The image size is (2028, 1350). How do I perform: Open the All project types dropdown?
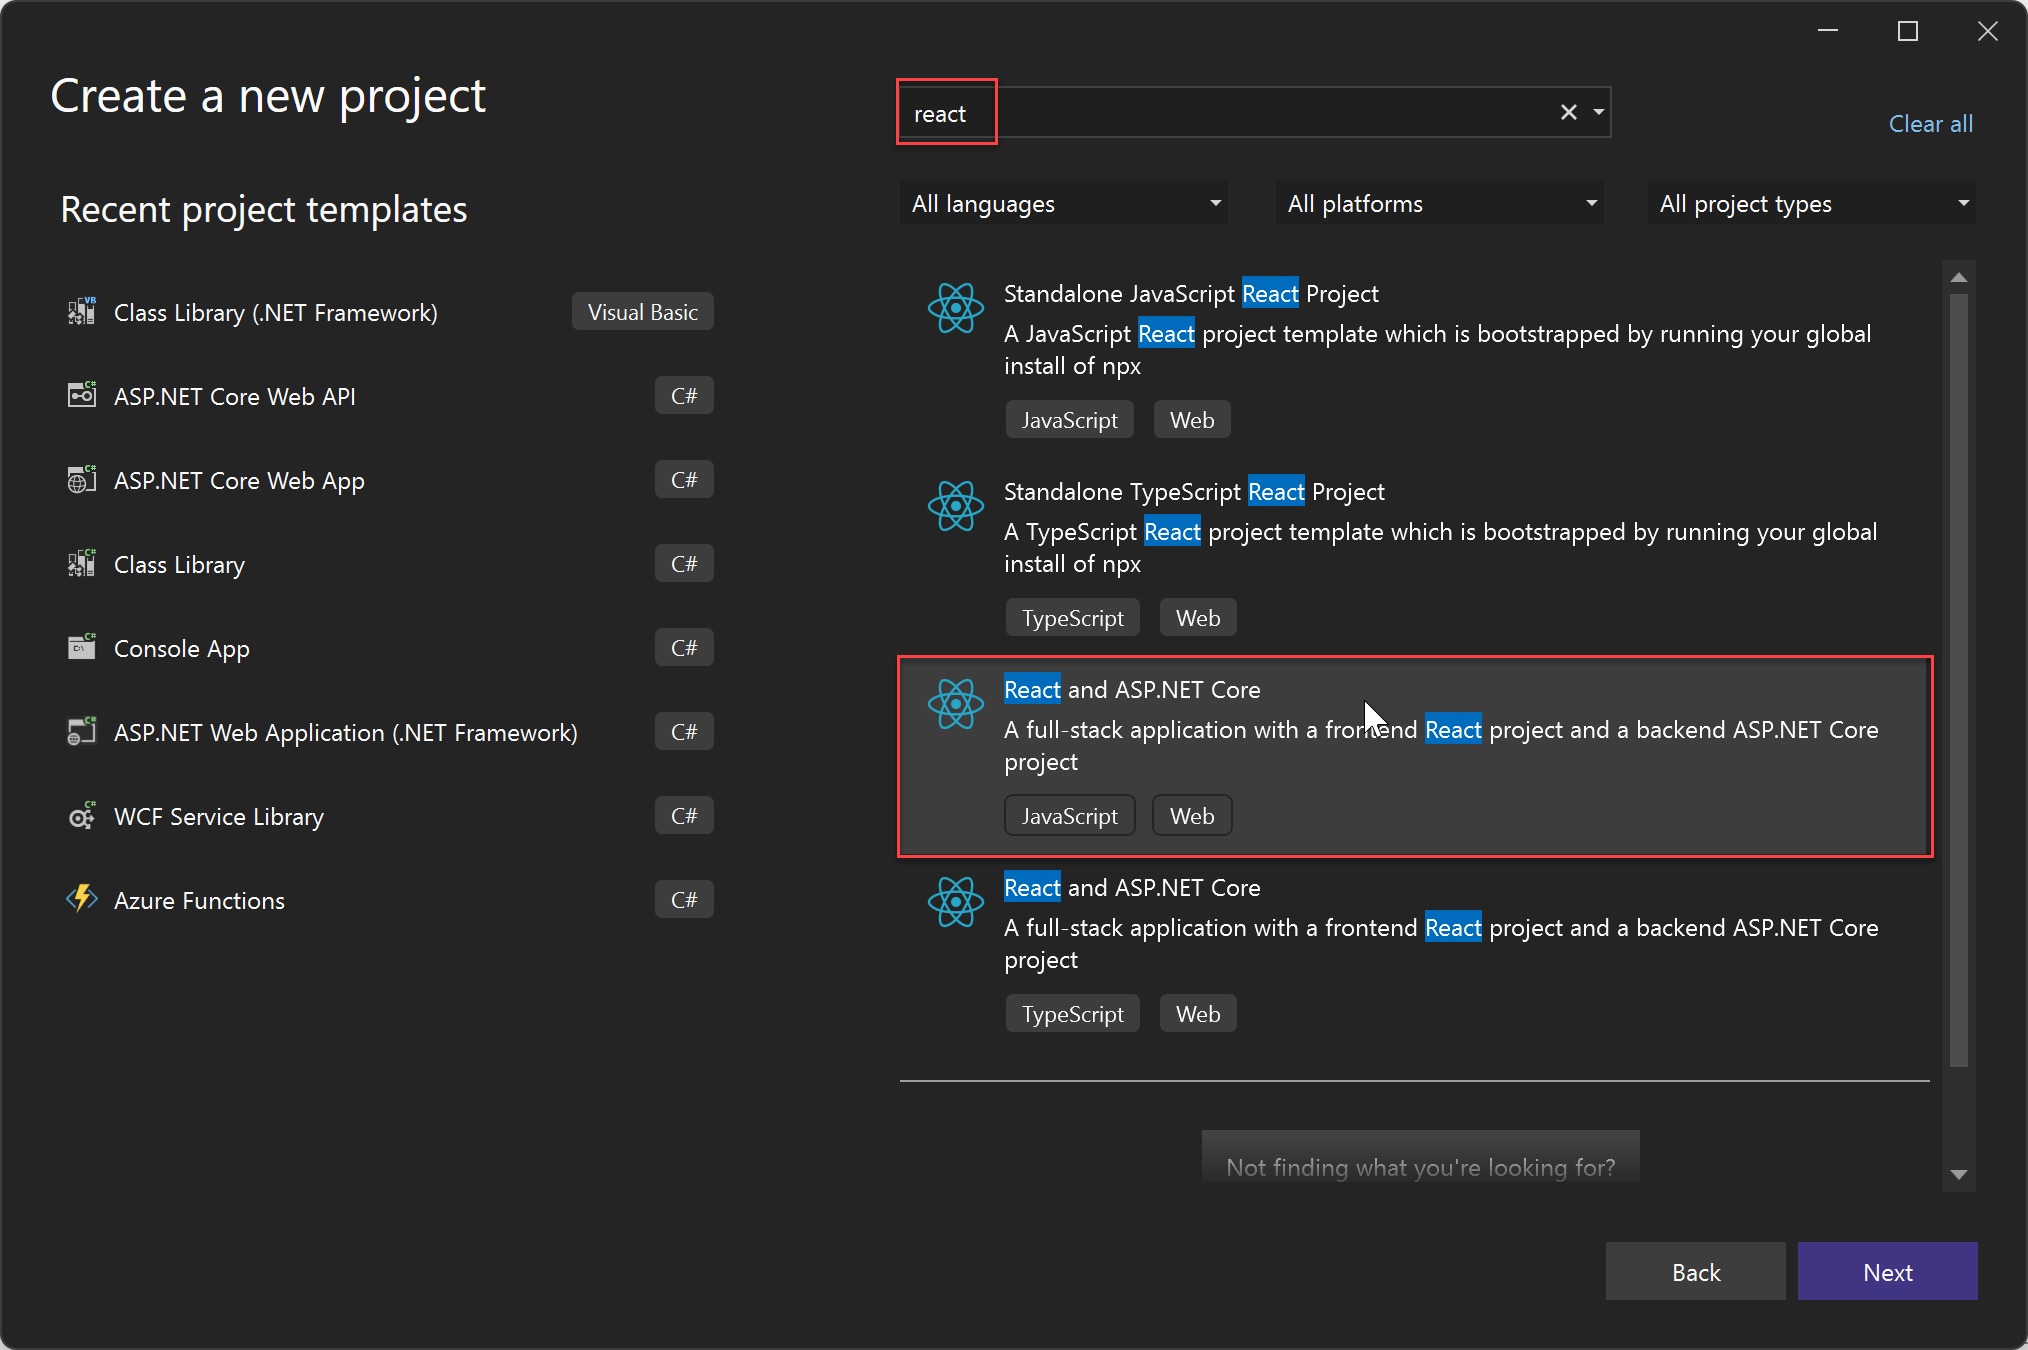tap(1810, 203)
